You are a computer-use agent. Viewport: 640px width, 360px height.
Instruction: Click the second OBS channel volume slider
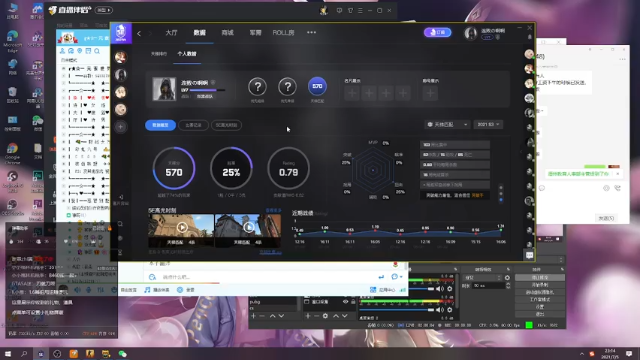396,310
